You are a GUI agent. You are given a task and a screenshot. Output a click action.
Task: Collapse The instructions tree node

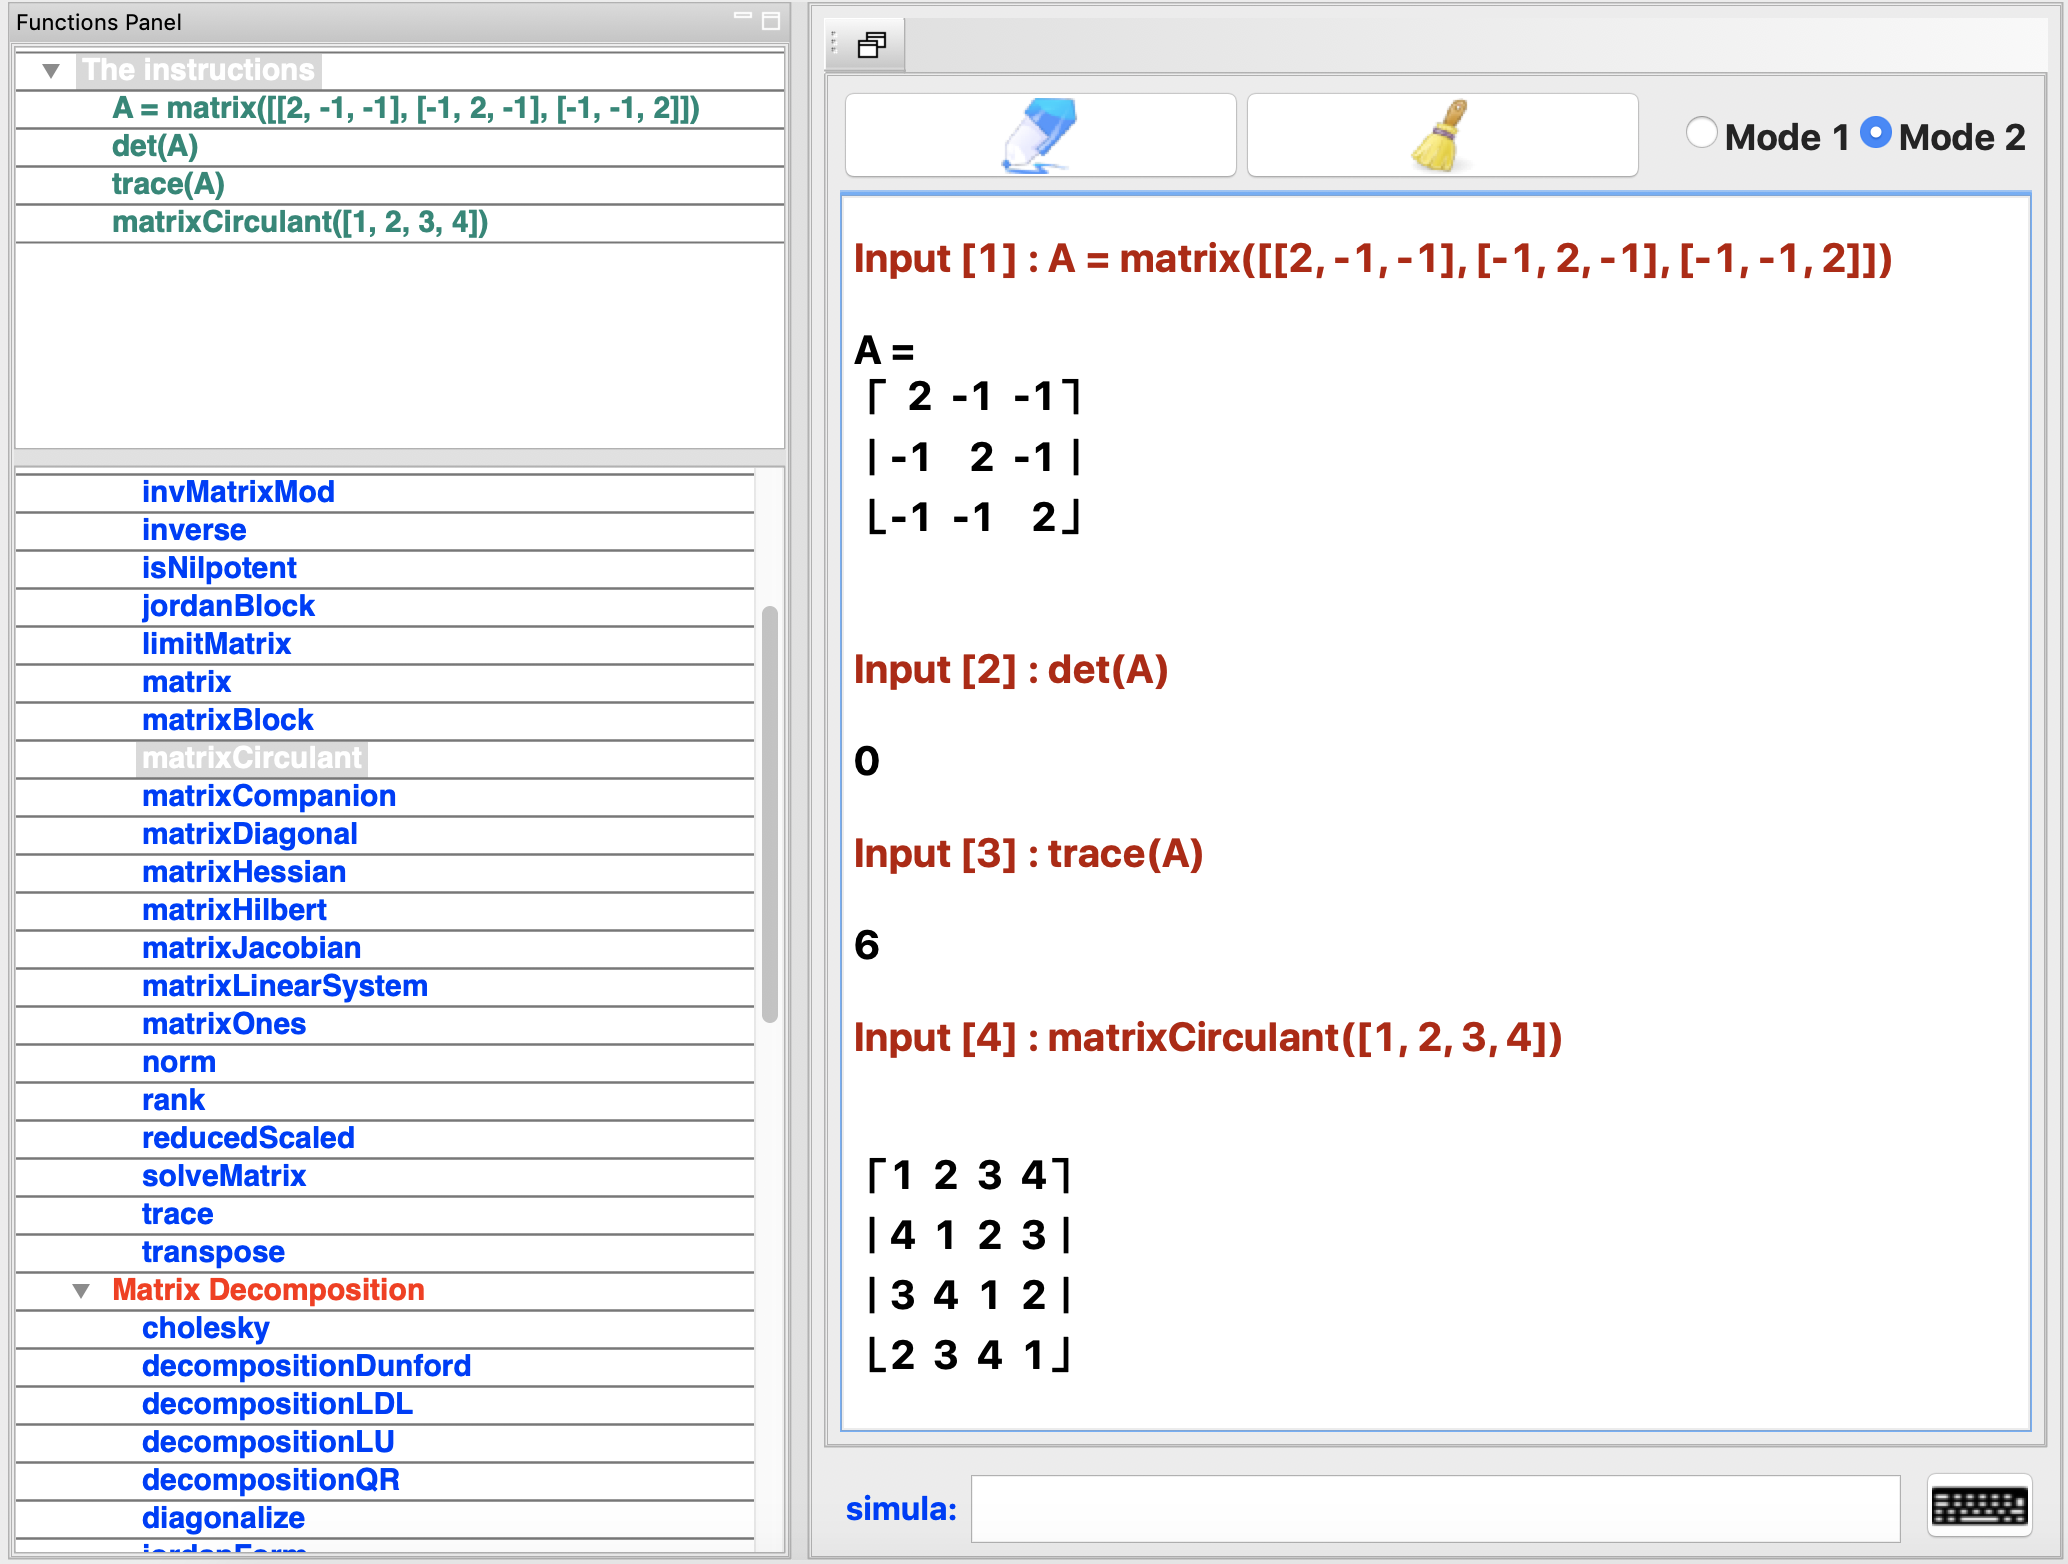pyautogui.click(x=52, y=71)
